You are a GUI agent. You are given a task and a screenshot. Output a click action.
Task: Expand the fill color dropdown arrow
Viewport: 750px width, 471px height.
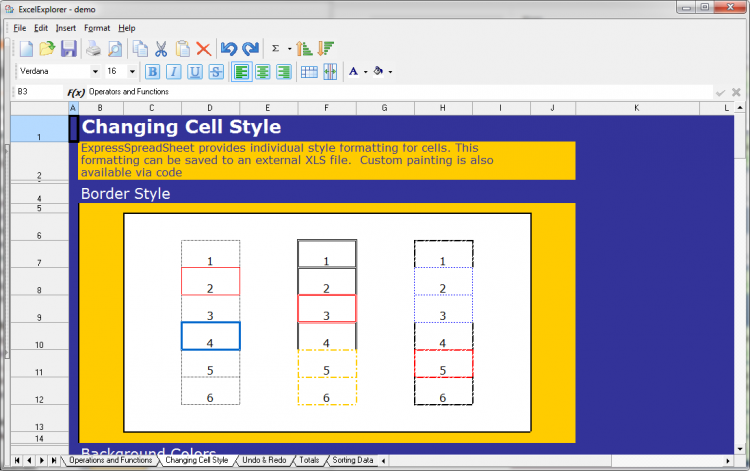coord(390,72)
